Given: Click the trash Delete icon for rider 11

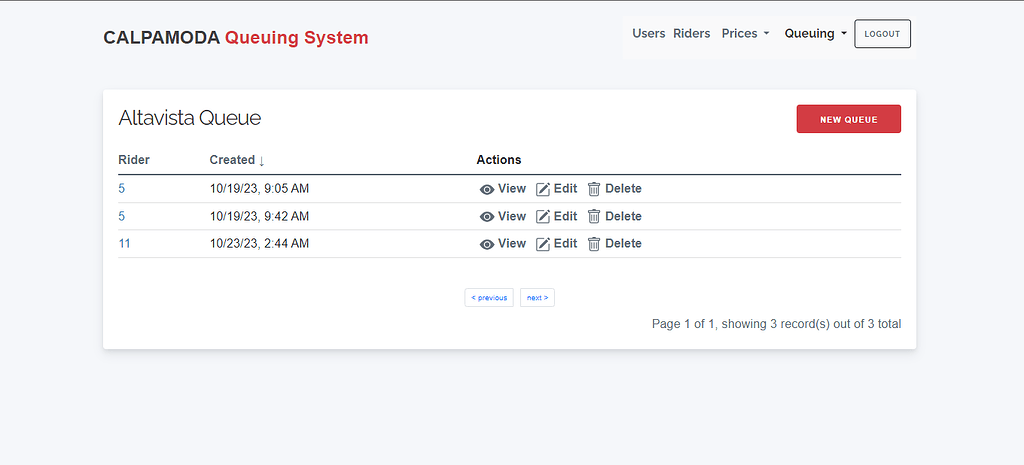Looking at the screenshot, I should (594, 244).
